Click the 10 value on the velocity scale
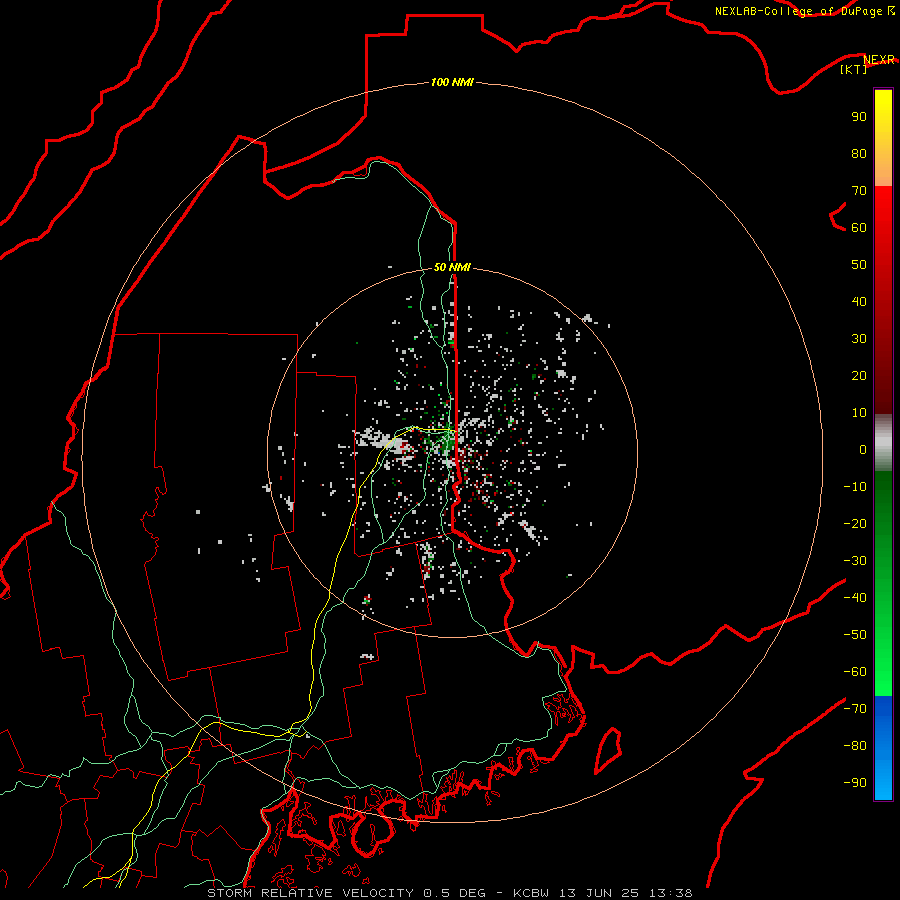 [x=859, y=413]
